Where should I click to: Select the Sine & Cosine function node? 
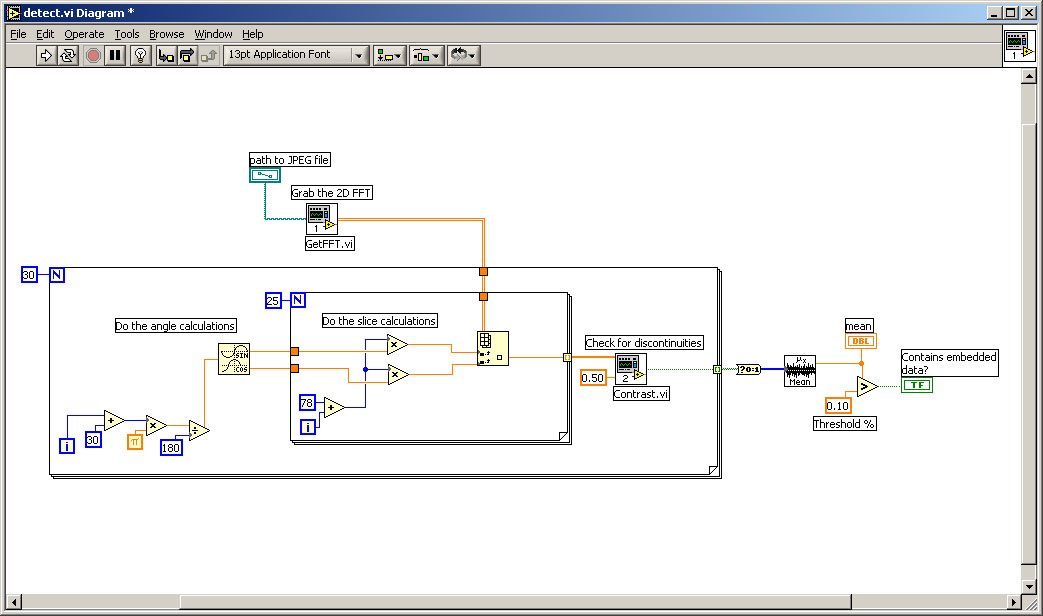[234, 359]
